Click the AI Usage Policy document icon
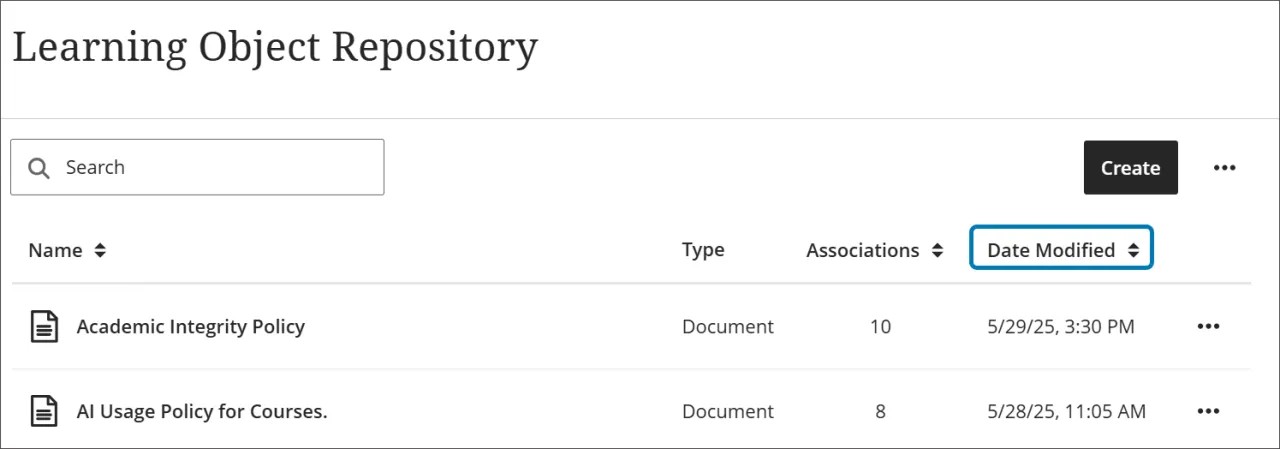The height and width of the screenshot is (449, 1280). coord(43,411)
